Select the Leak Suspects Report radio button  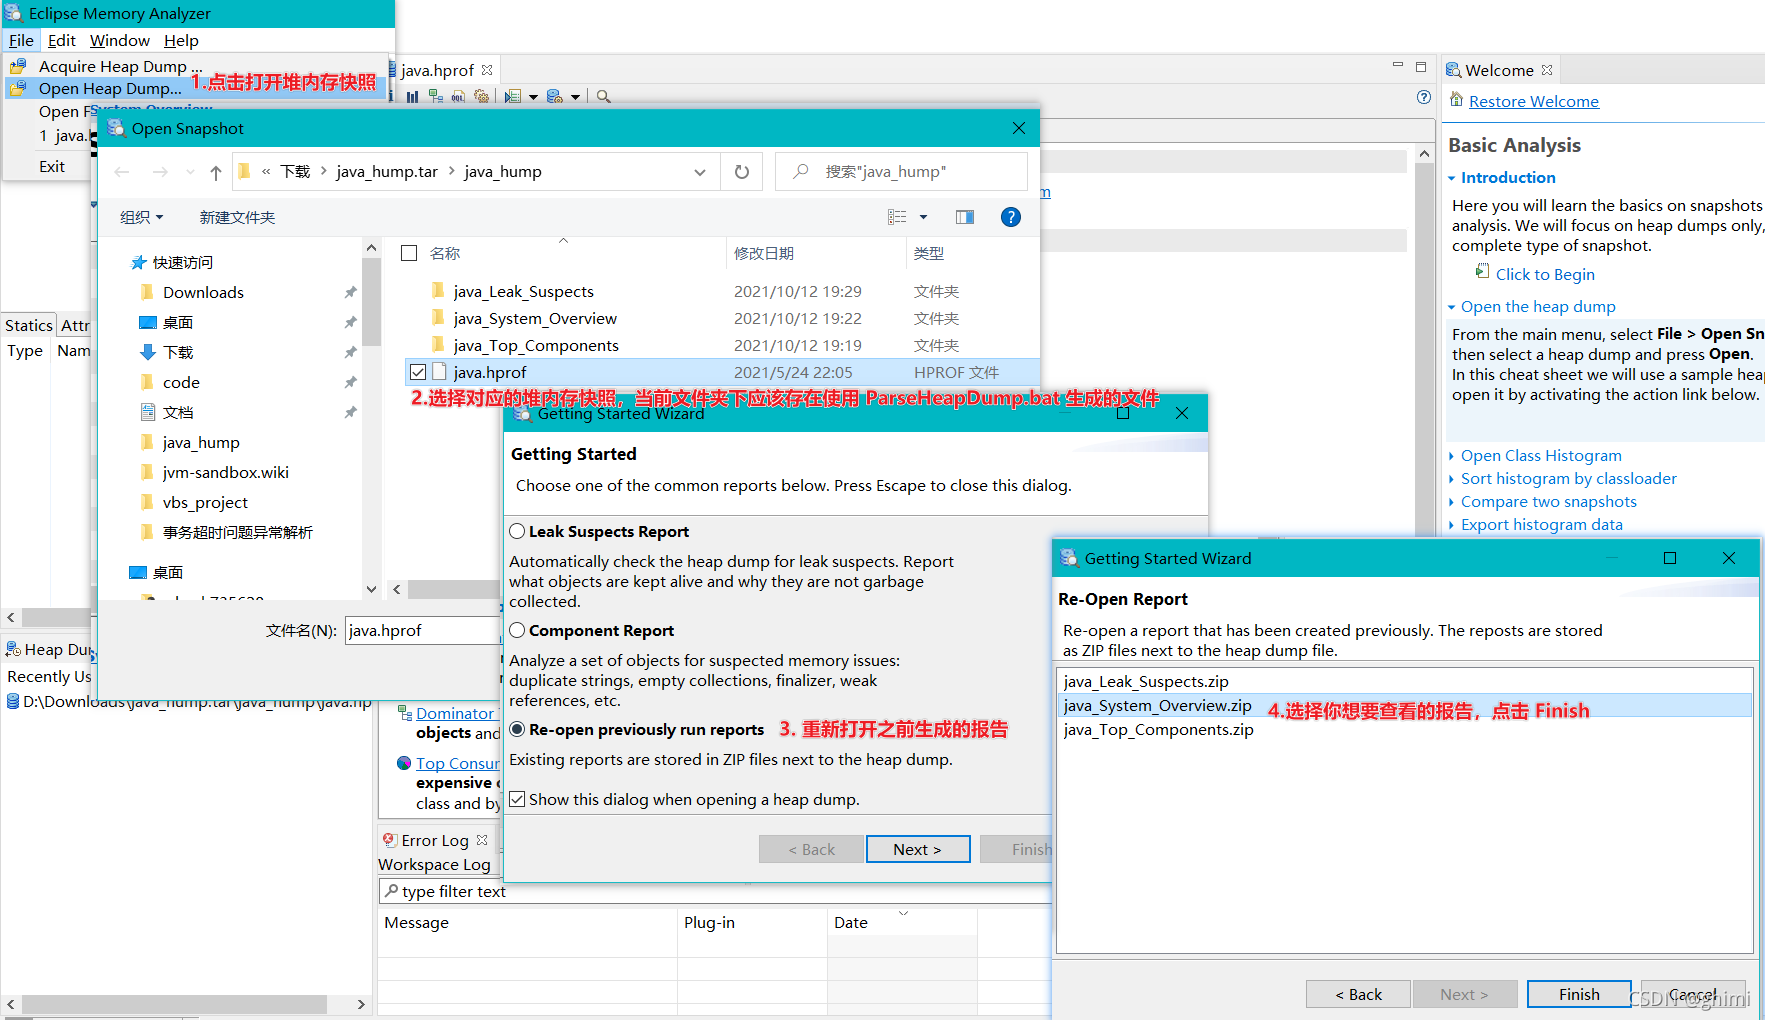point(517,531)
